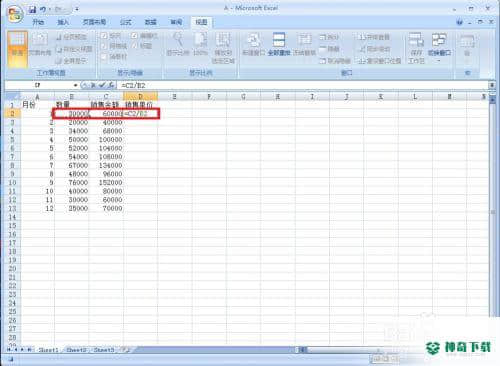The width and height of the screenshot is (500, 366).
Task: Open the Insert ribbon tab
Action: [x=63, y=22]
